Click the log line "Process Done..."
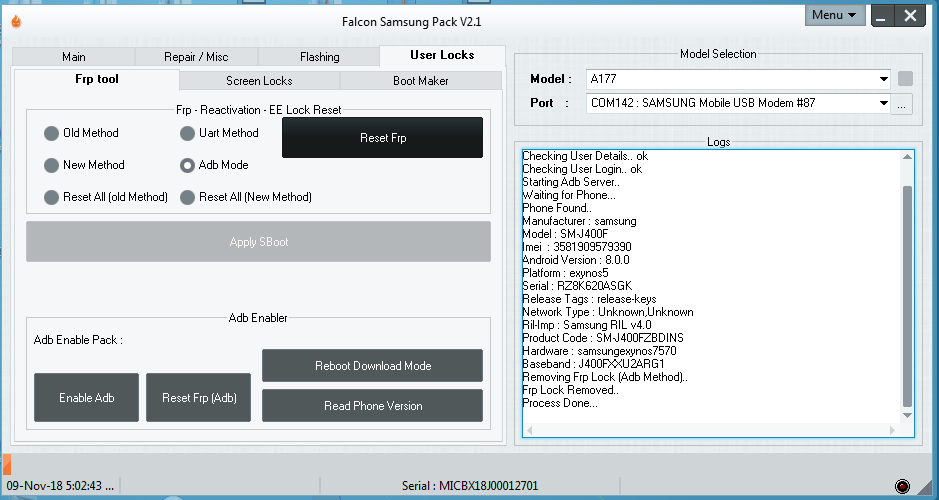Viewport: 939px width, 500px height. pyautogui.click(x=560, y=403)
